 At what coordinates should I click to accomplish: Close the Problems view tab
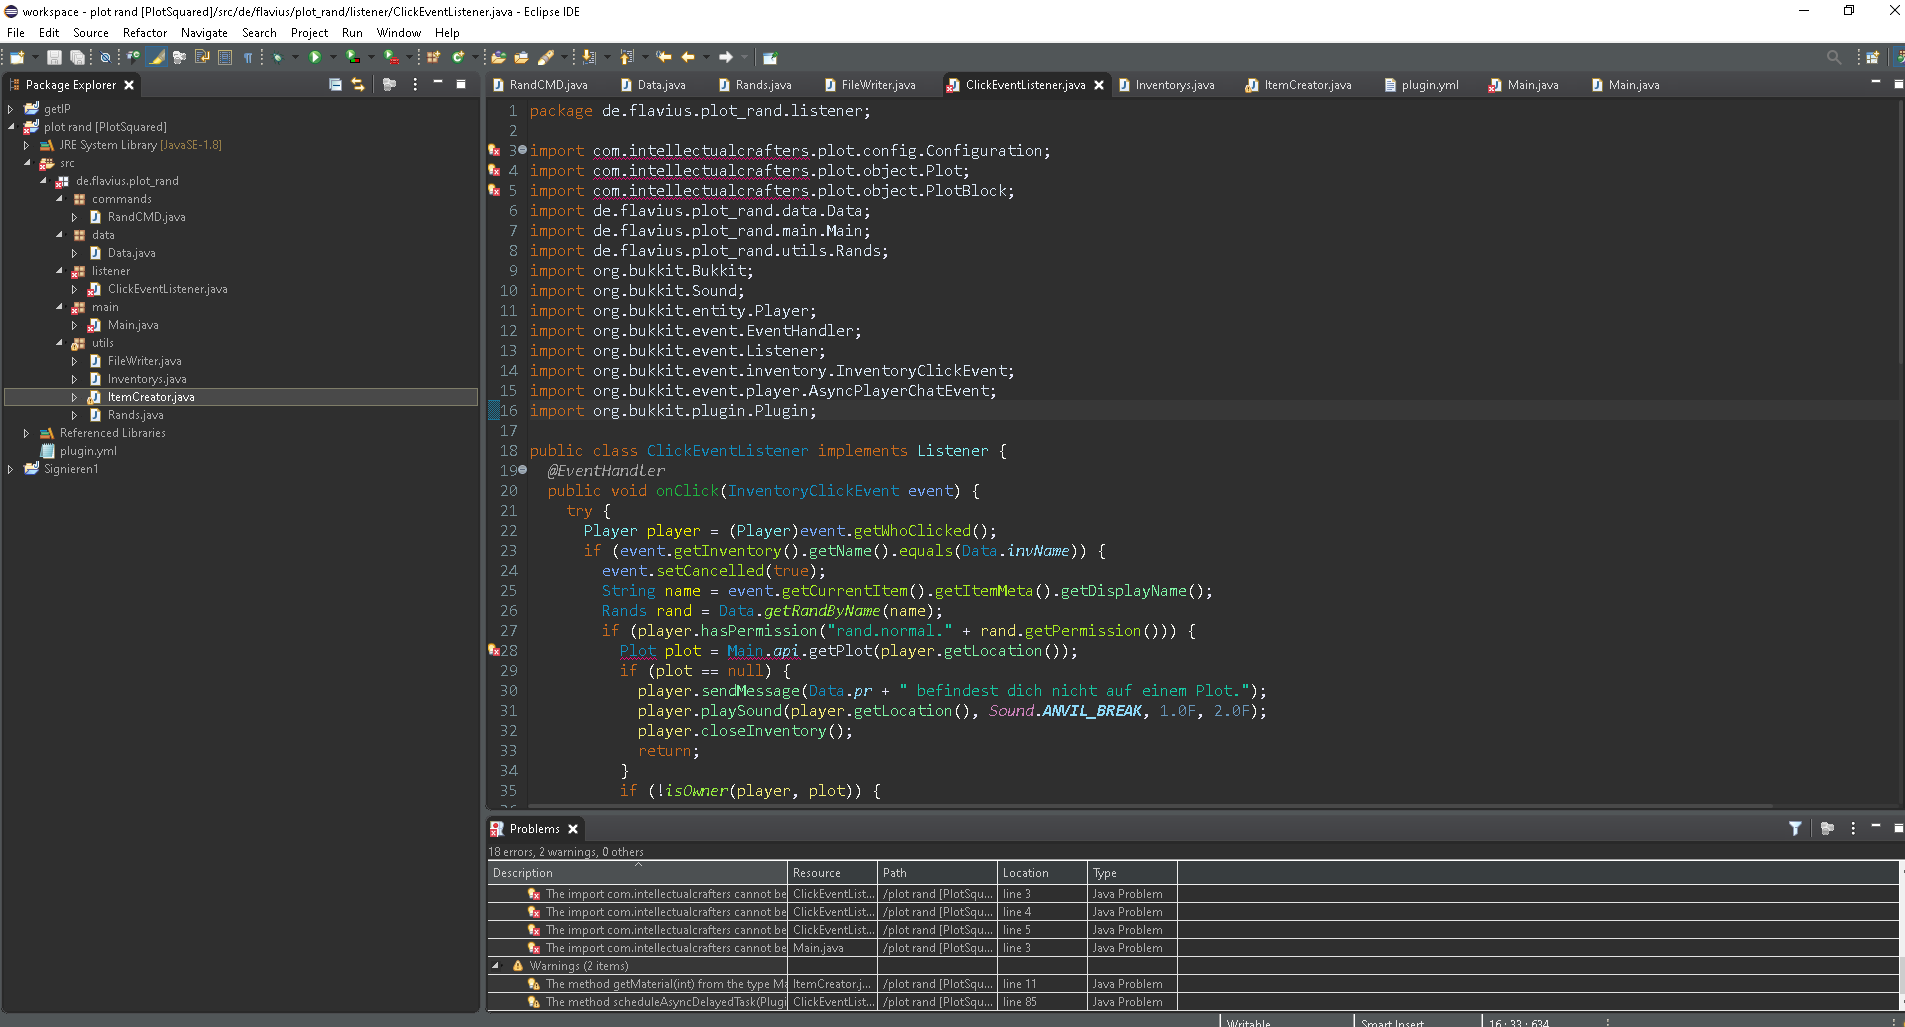573,829
